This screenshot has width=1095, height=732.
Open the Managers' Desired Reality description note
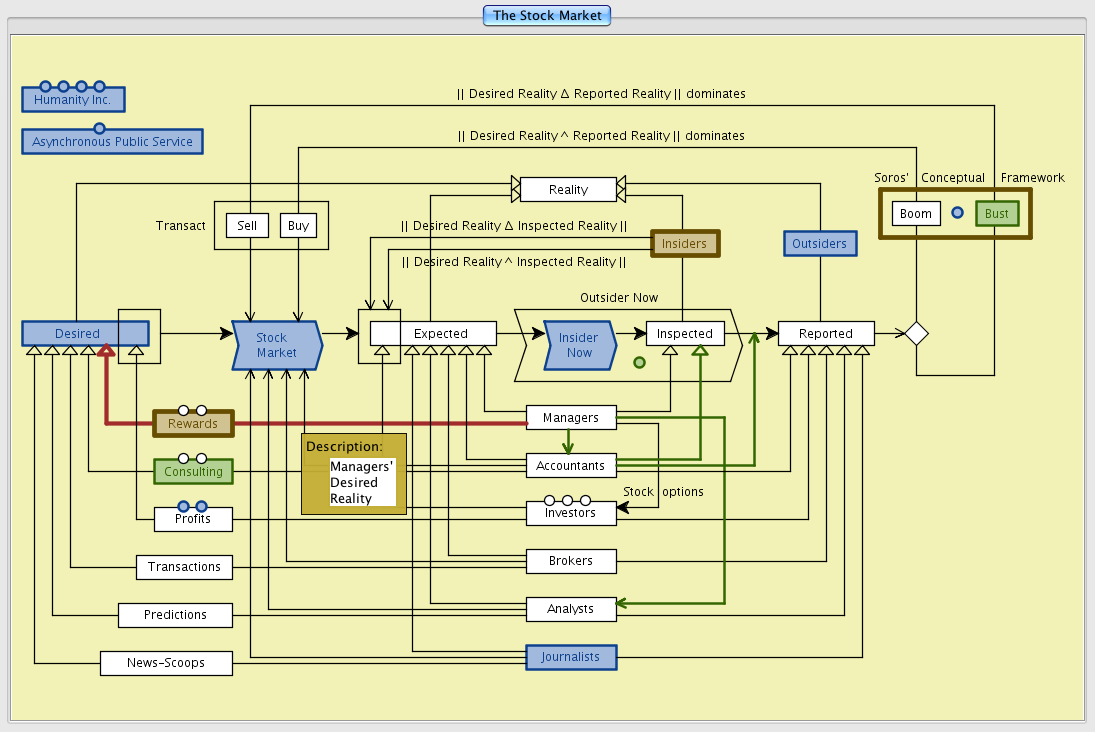[x=354, y=474]
